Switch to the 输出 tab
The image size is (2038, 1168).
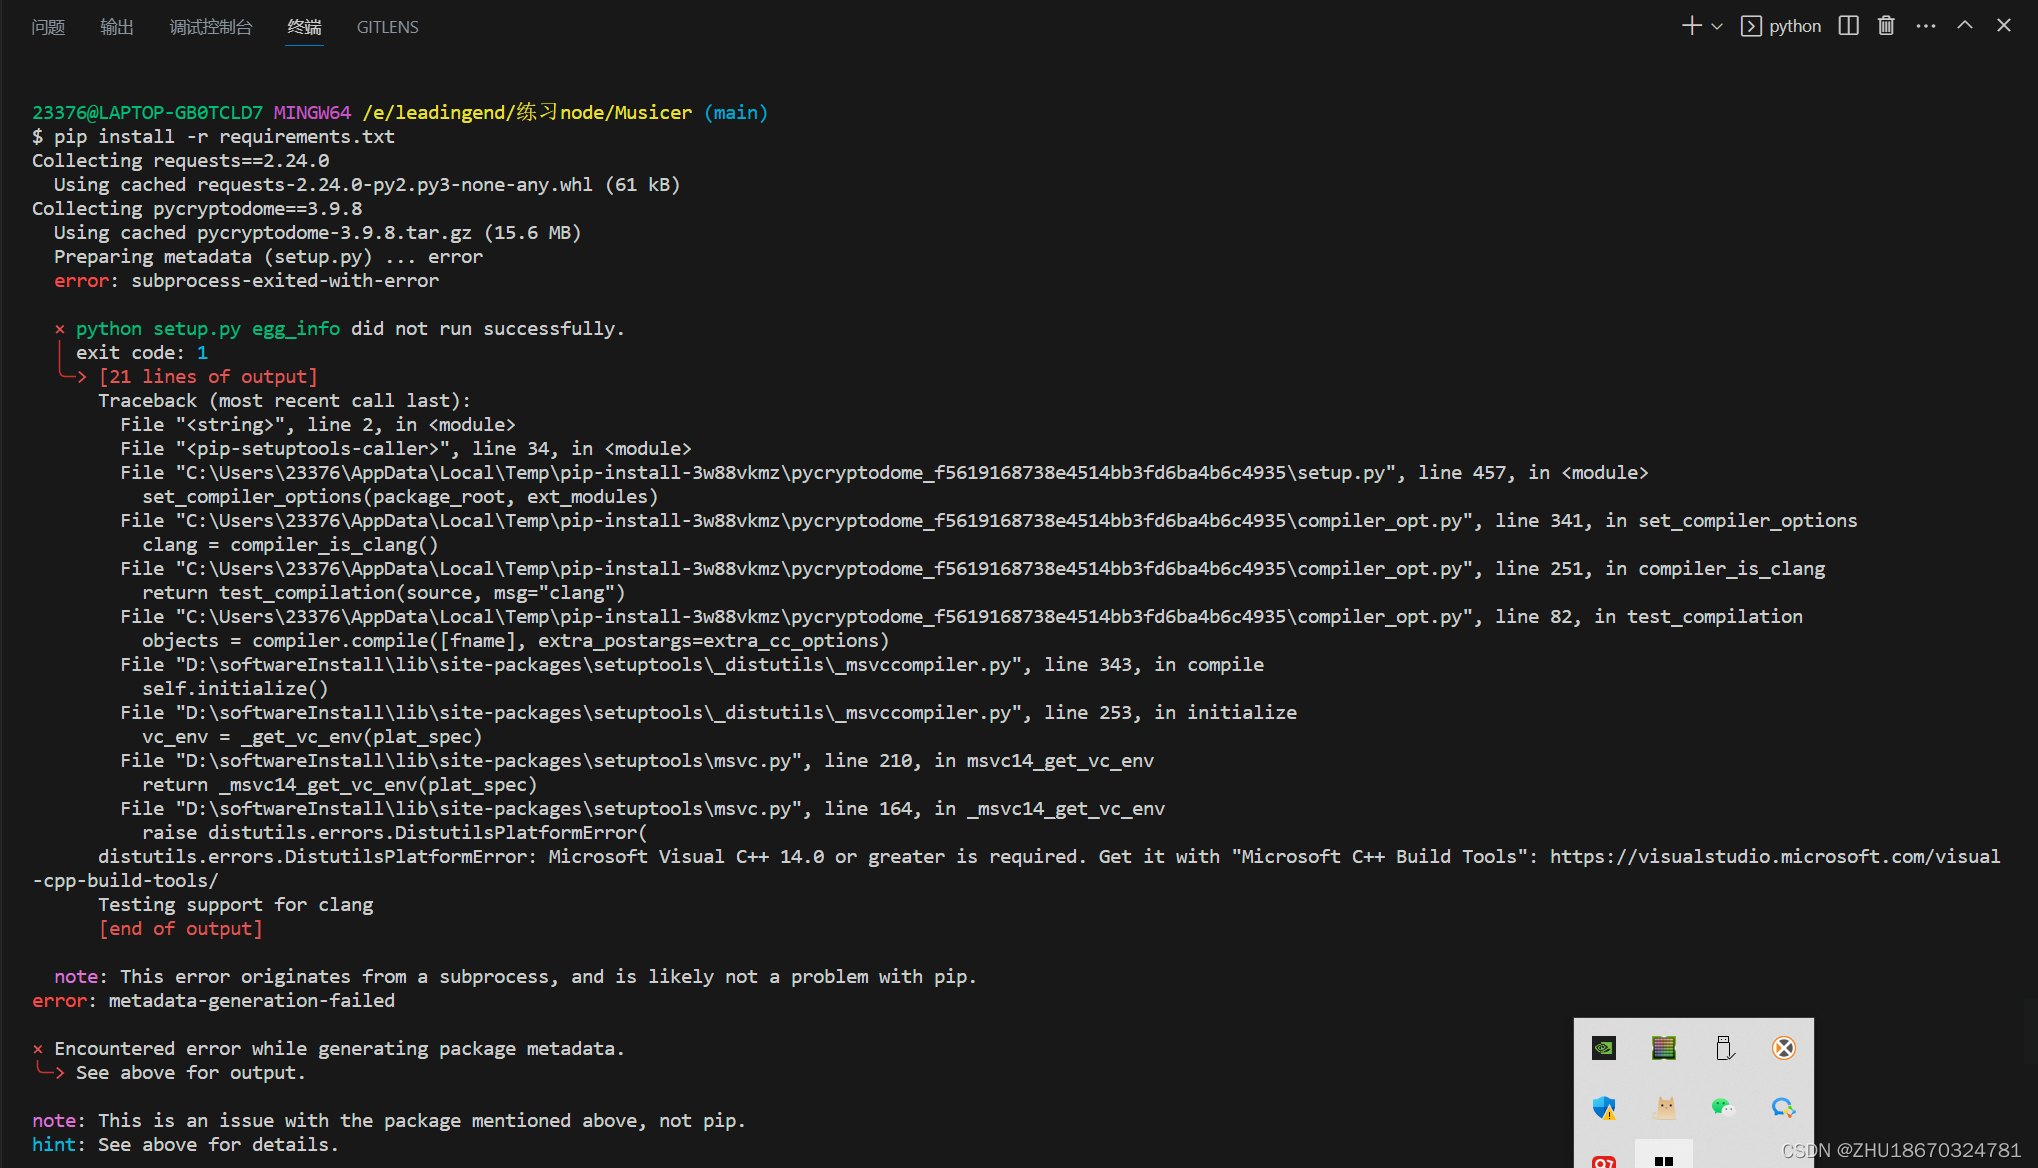(117, 27)
